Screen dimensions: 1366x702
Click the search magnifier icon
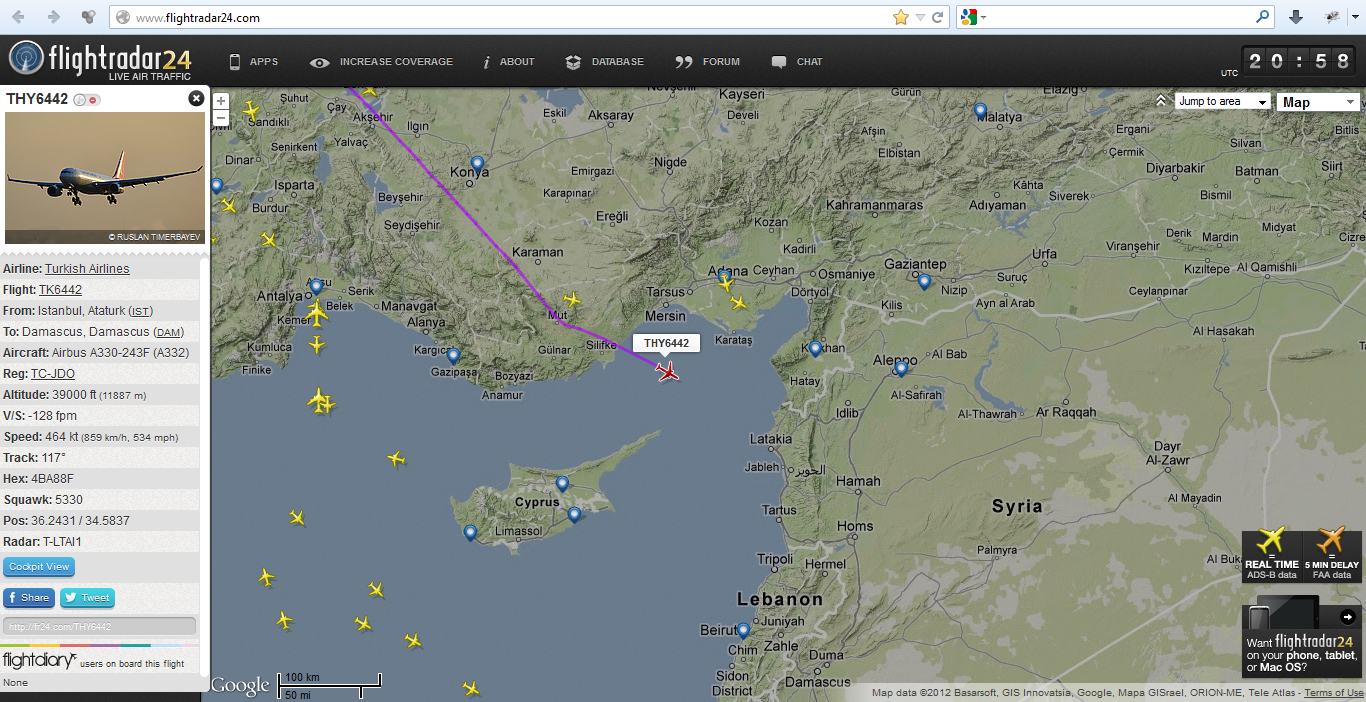tap(1263, 17)
